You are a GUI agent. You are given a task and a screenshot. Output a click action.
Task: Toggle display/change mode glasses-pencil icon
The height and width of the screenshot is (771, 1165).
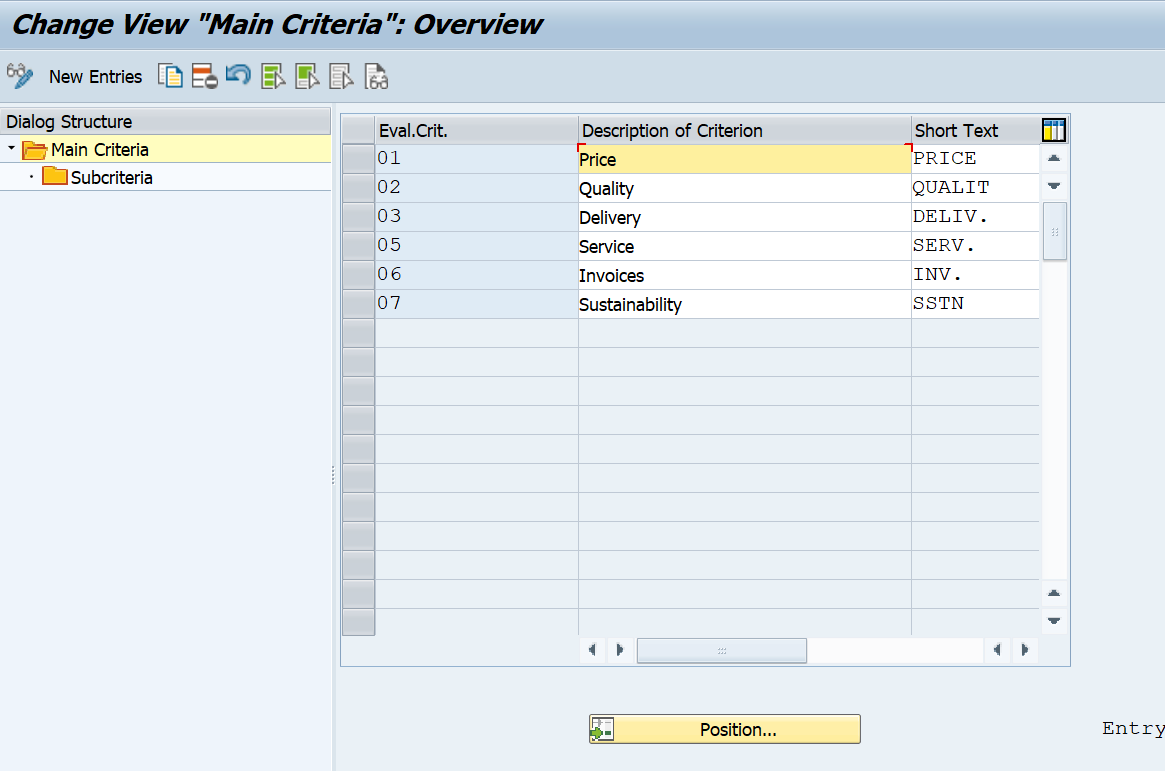pyautogui.click(x=20, y=76)
